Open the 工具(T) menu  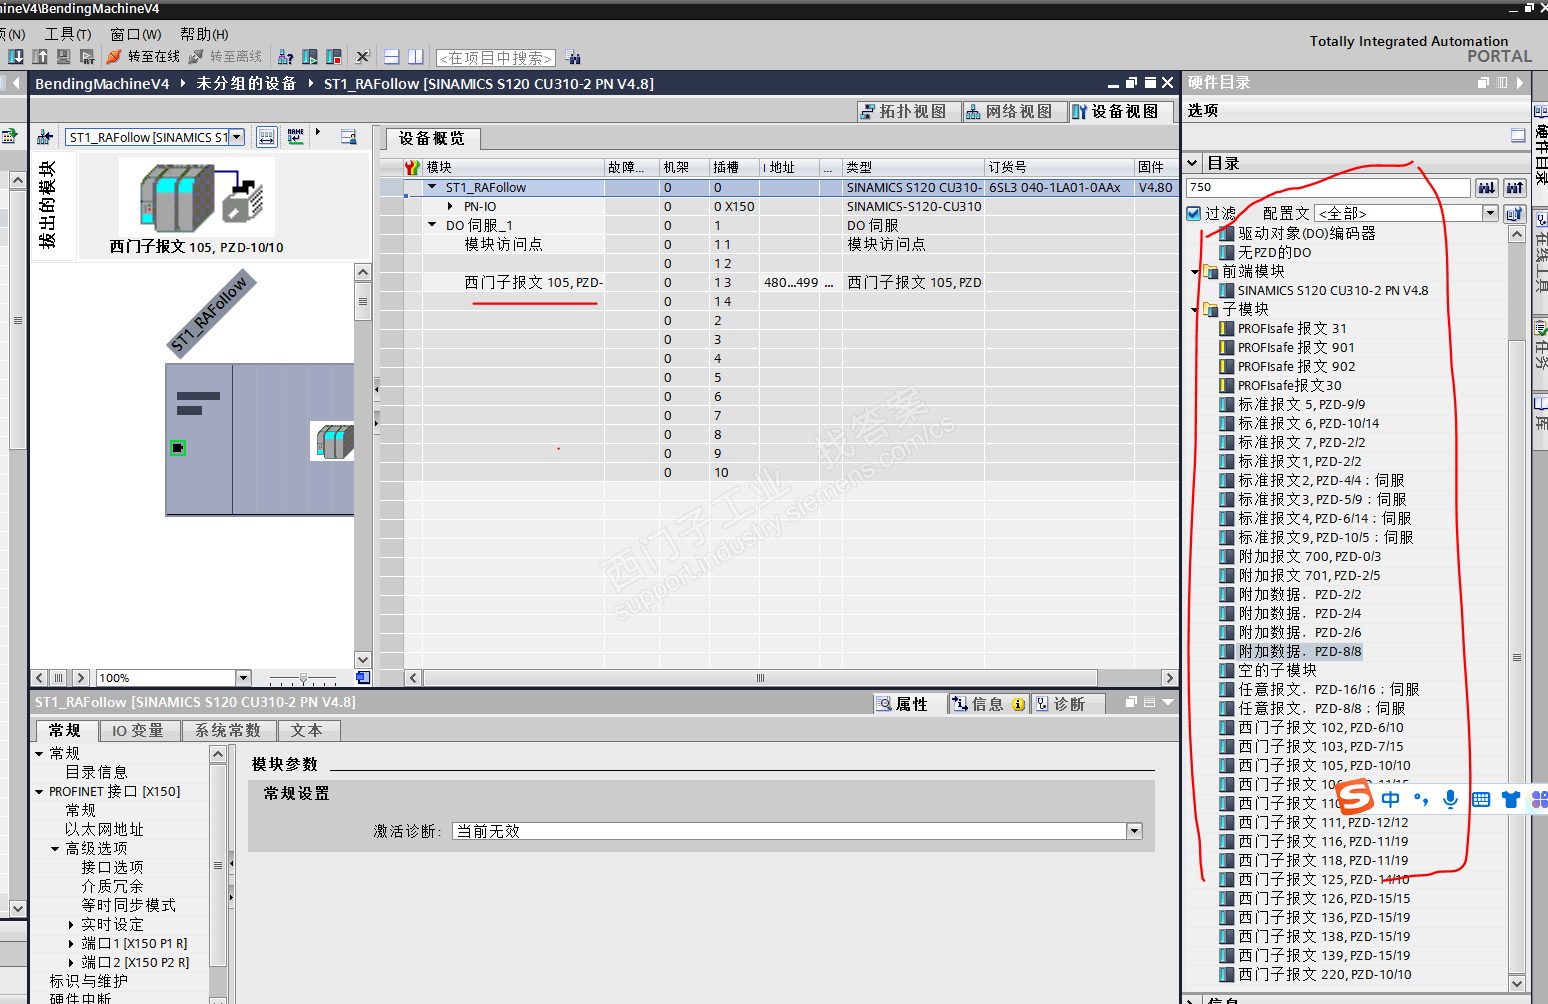[68, 34]
